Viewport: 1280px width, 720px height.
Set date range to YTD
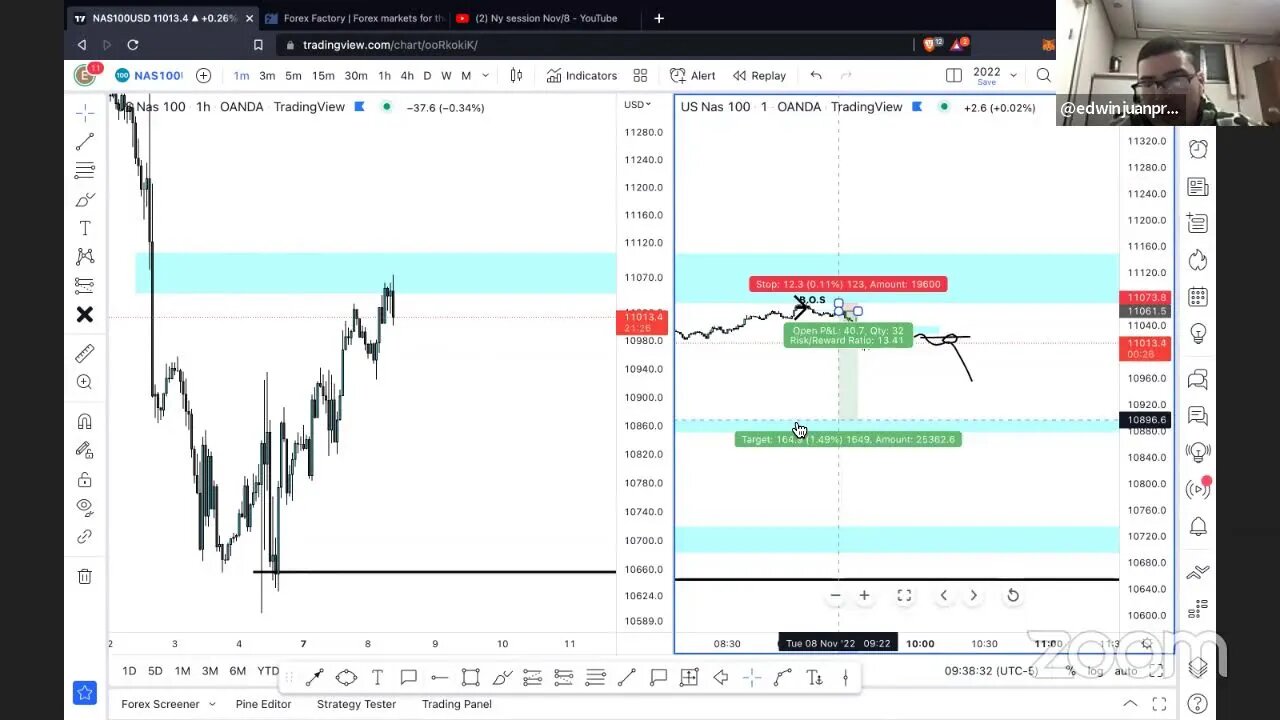[x=268, y=671]
